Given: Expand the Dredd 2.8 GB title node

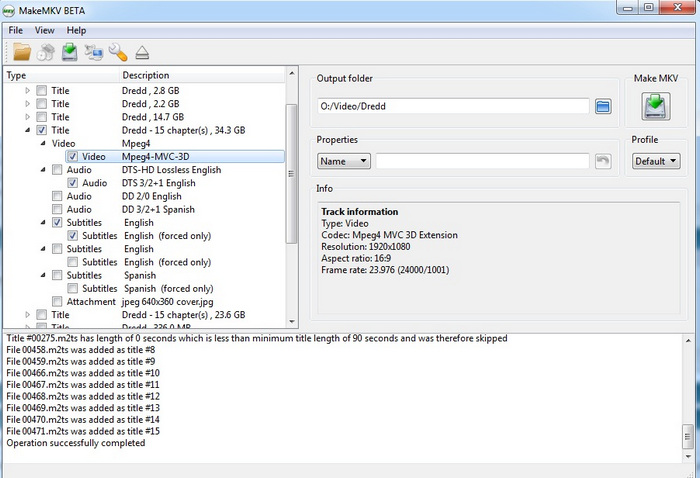Looking at the screenshot, I should click(x=28, y=91).
